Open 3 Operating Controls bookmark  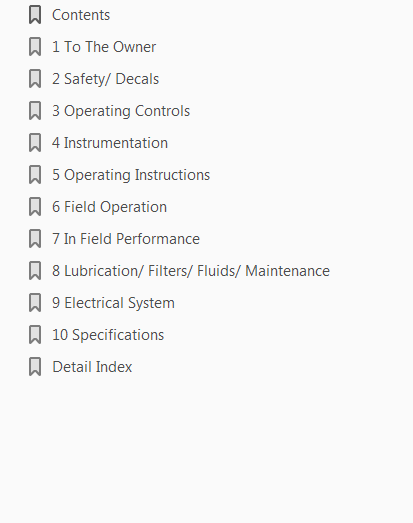click(121, 111)
